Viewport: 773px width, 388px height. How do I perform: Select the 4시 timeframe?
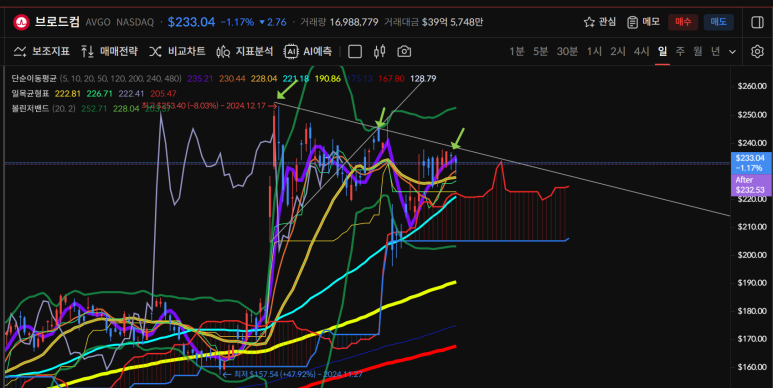tap(641, 51)
